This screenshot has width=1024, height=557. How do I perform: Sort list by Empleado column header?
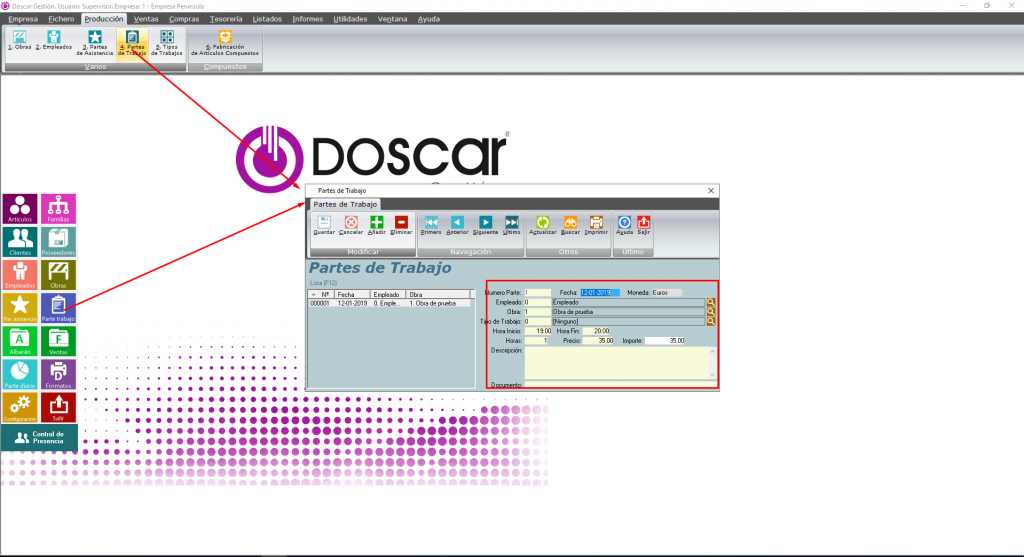(388, 294)
